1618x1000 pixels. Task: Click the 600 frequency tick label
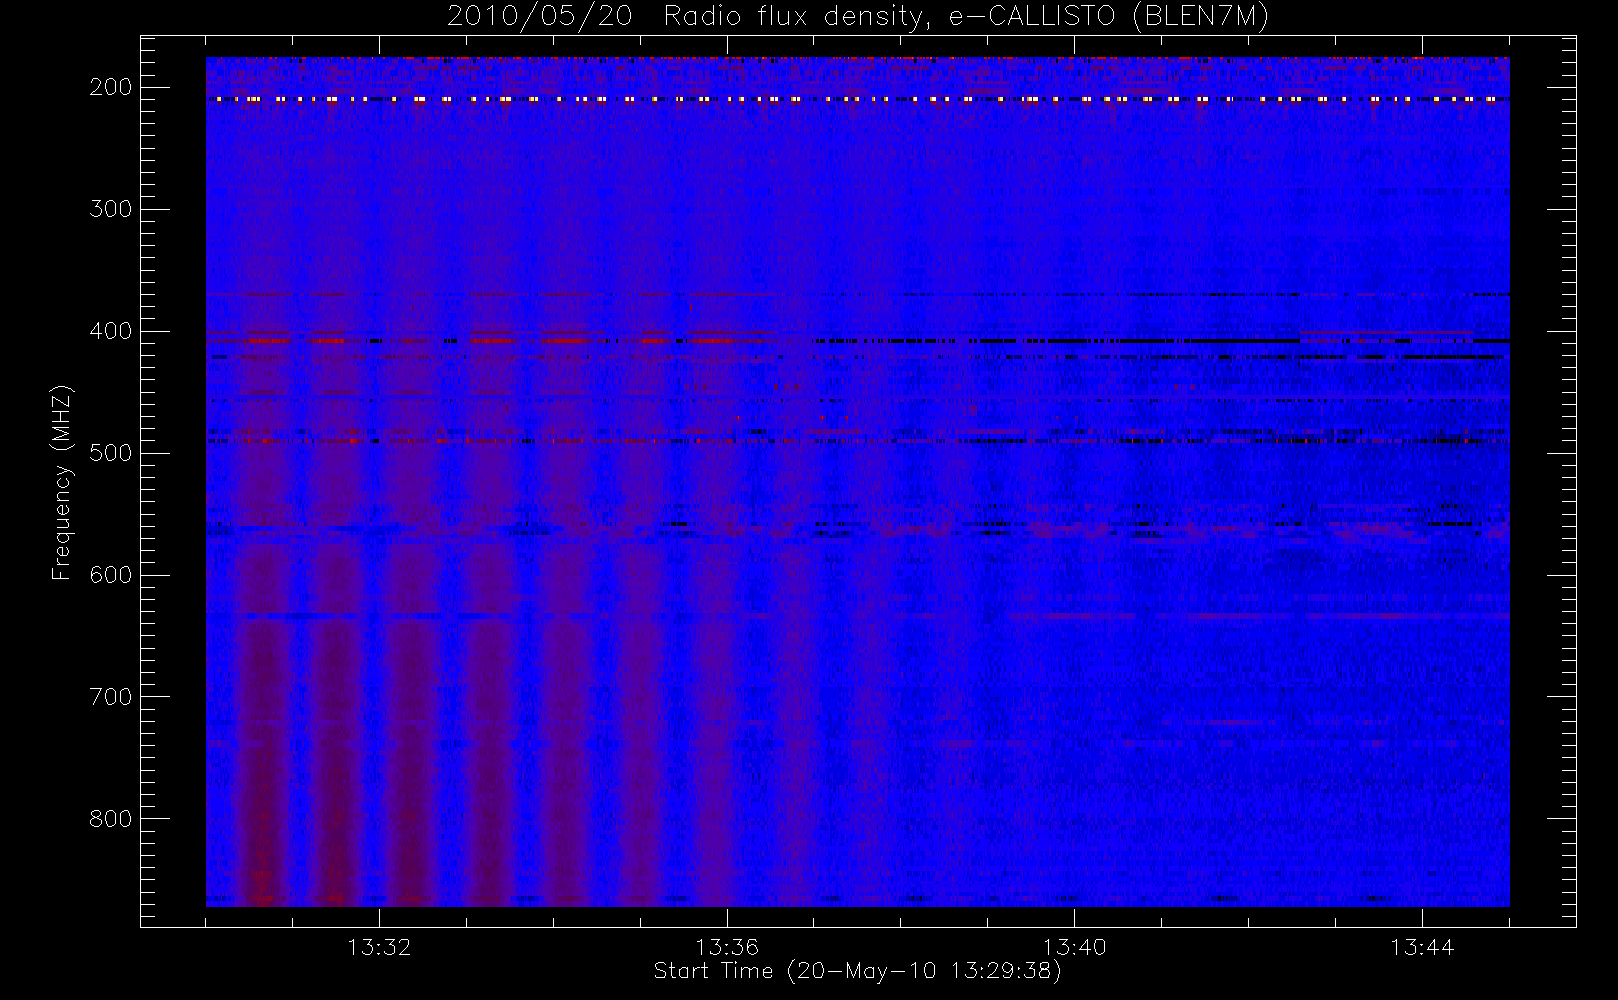pyautogui.click(x=111, y=575)
